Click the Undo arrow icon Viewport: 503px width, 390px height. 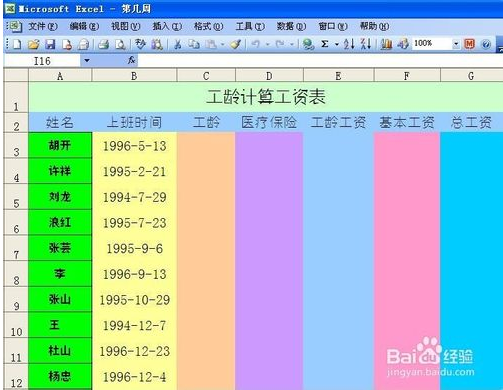(256, 44)
